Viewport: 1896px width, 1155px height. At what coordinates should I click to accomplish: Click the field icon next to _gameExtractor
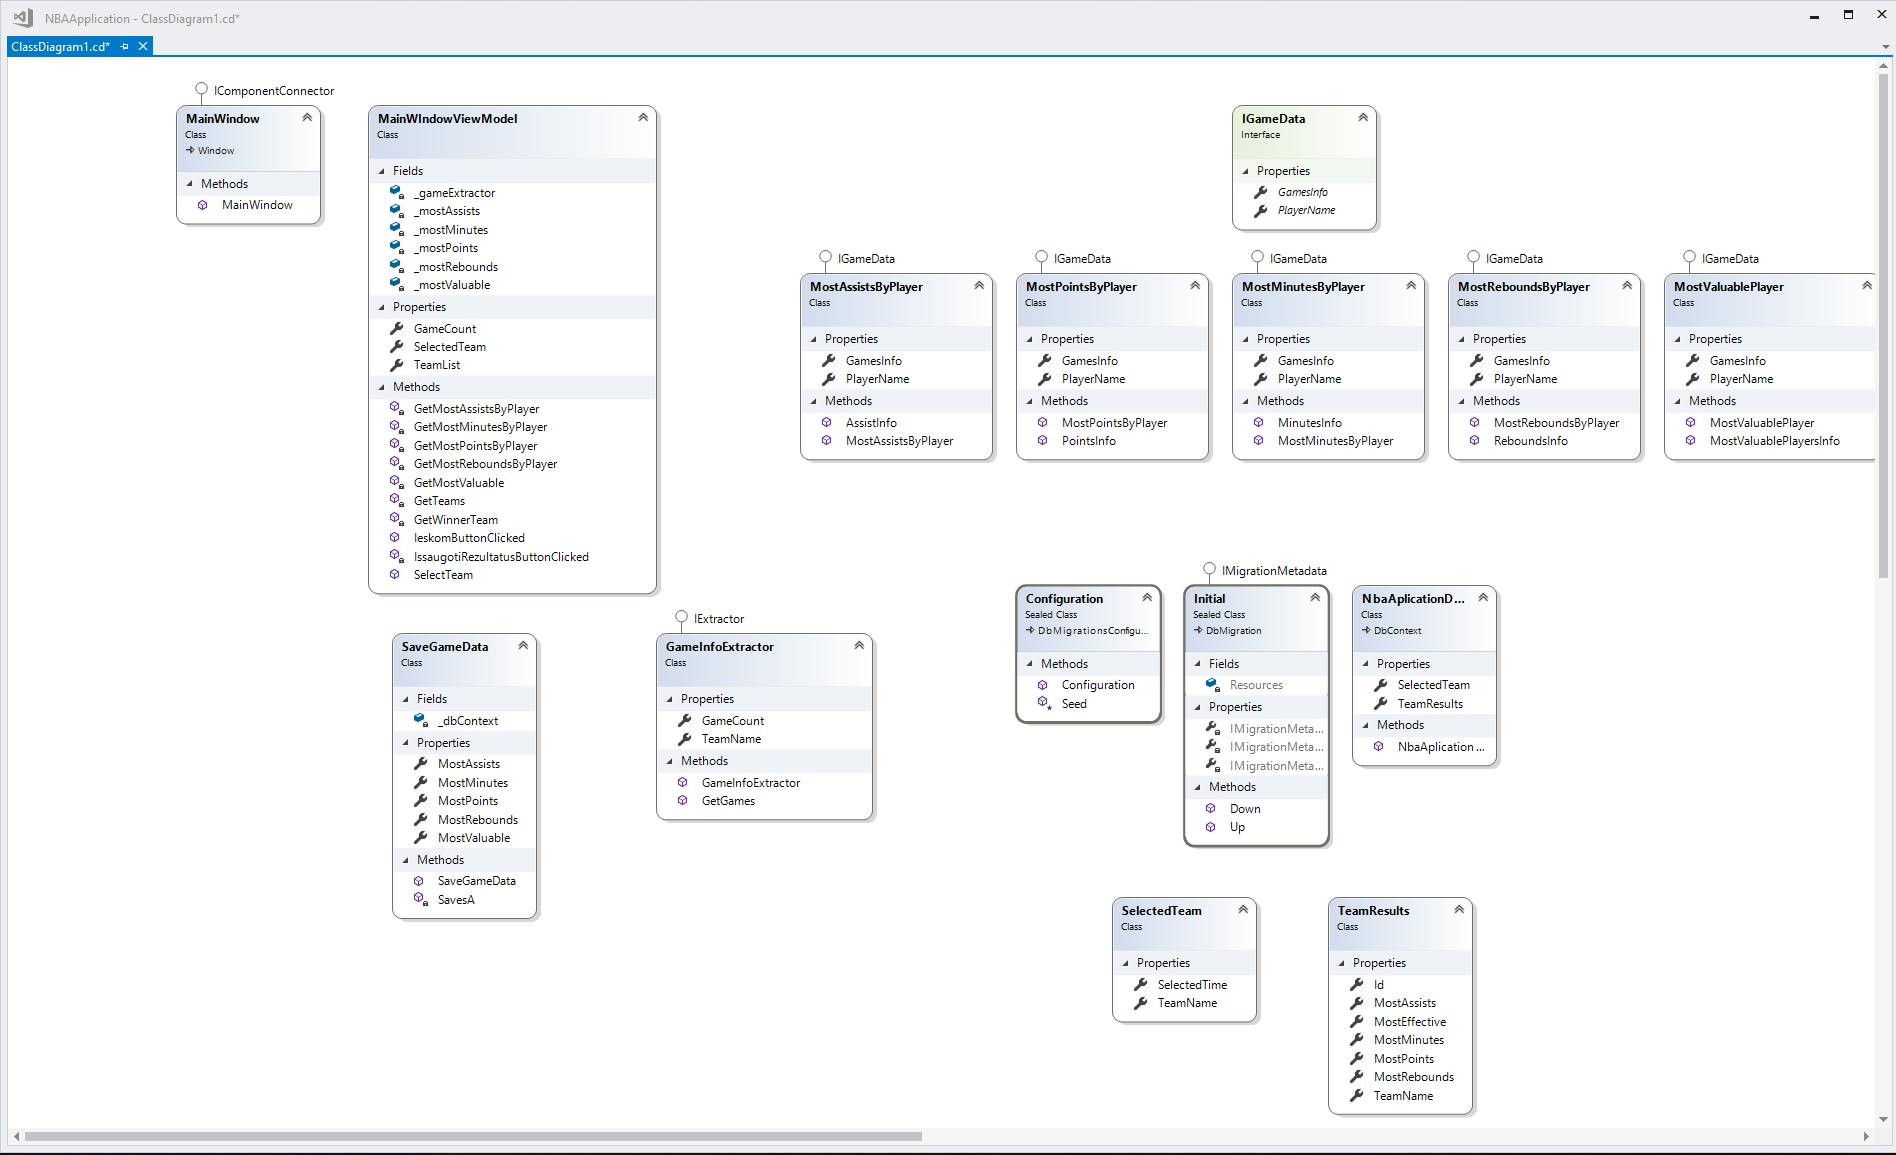coord(396,193)
